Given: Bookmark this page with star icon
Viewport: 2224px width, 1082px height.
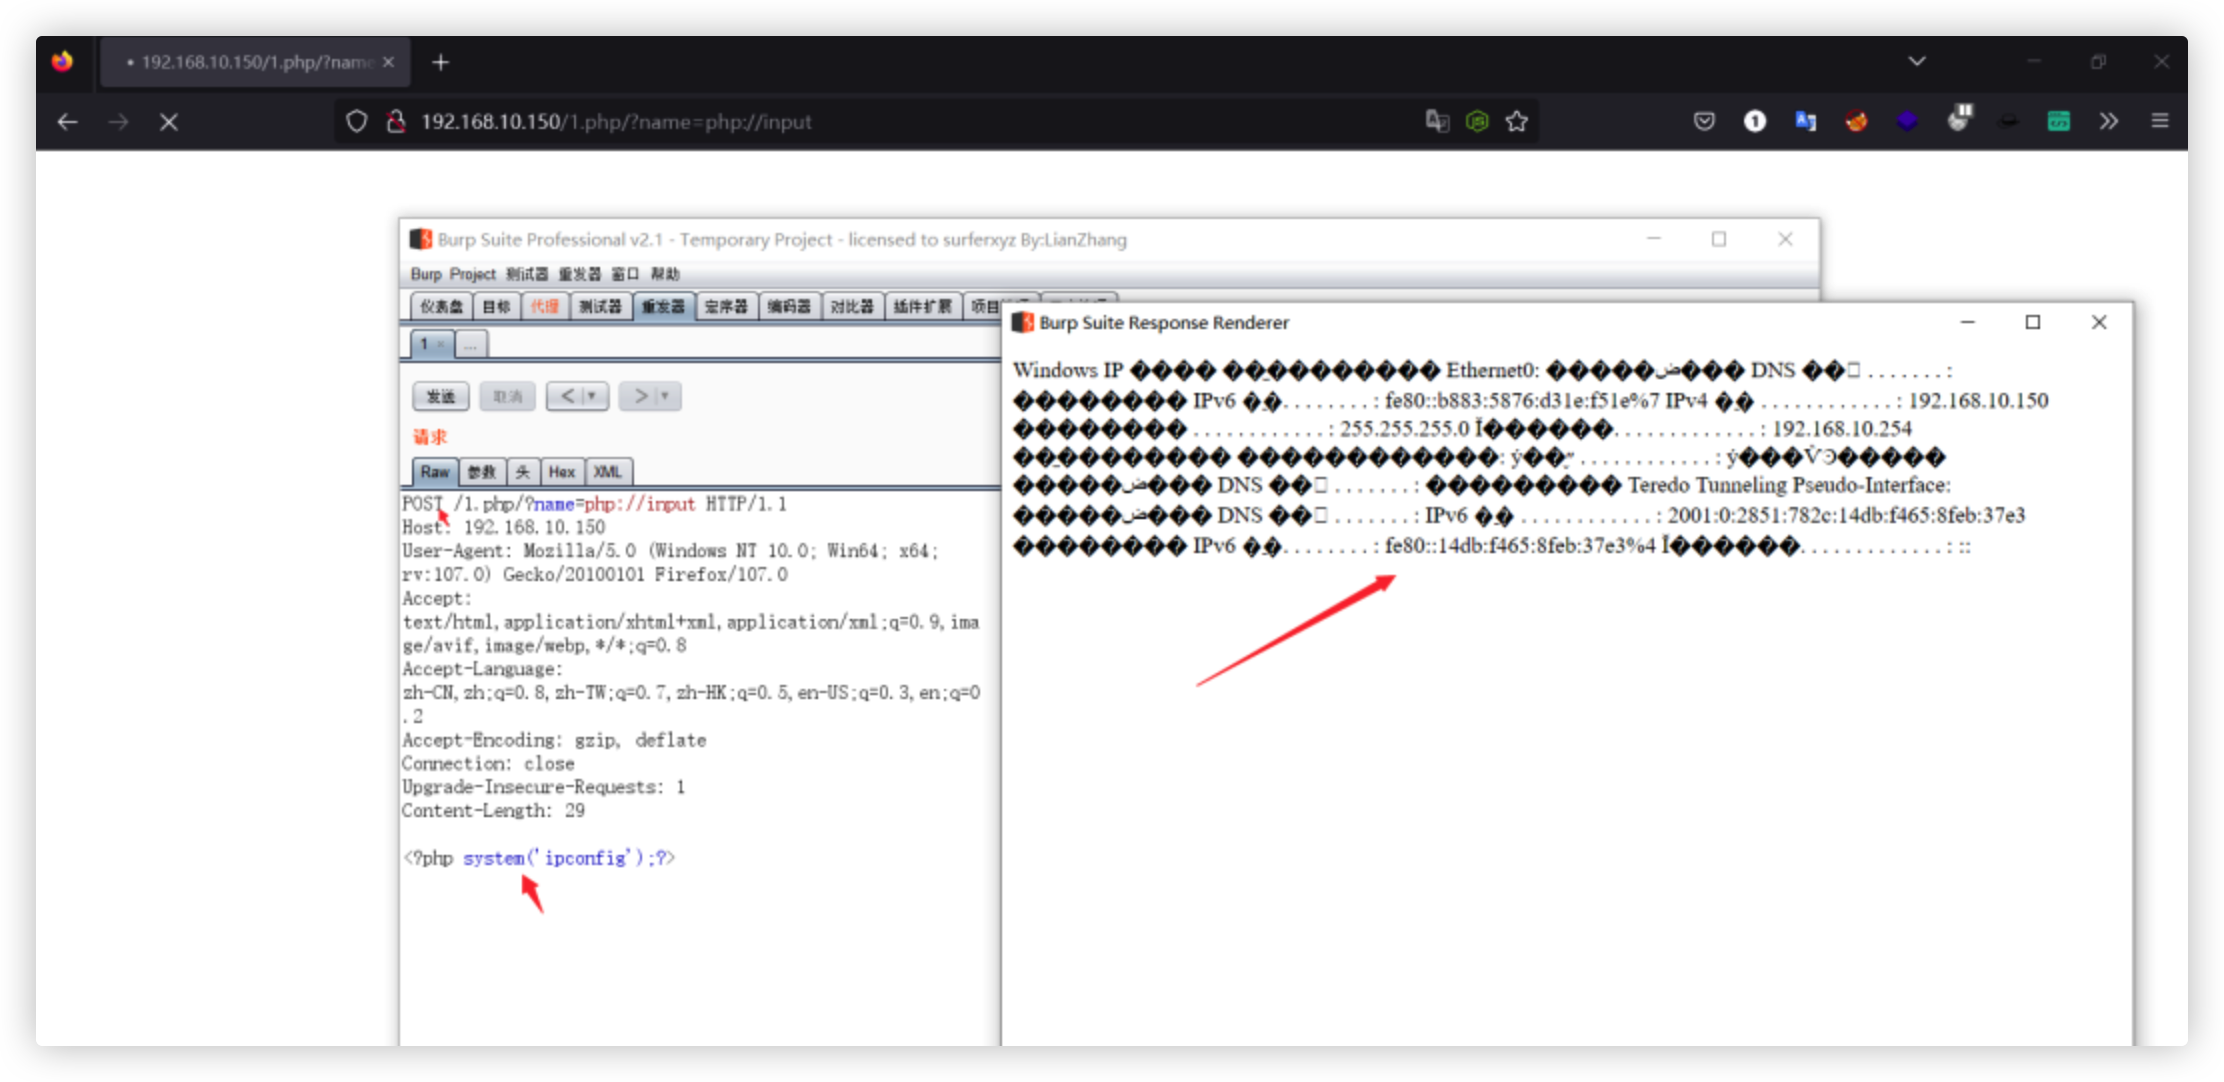Looking at the screenshot, I should click(1517, 121).
